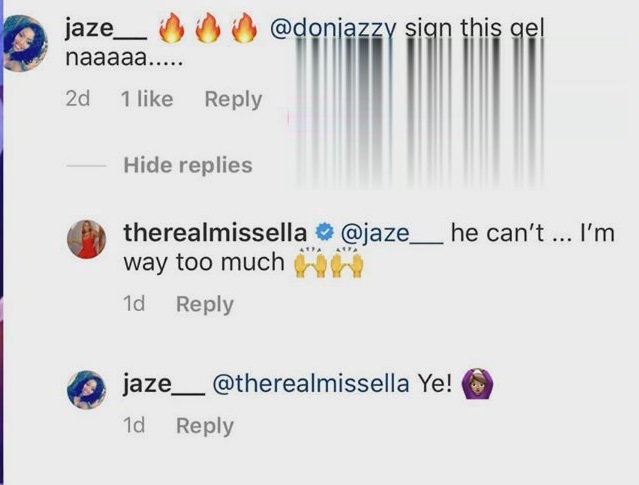Click the raised hands emoji
Viewport: 639px width, 485px height.
[328, 262]
